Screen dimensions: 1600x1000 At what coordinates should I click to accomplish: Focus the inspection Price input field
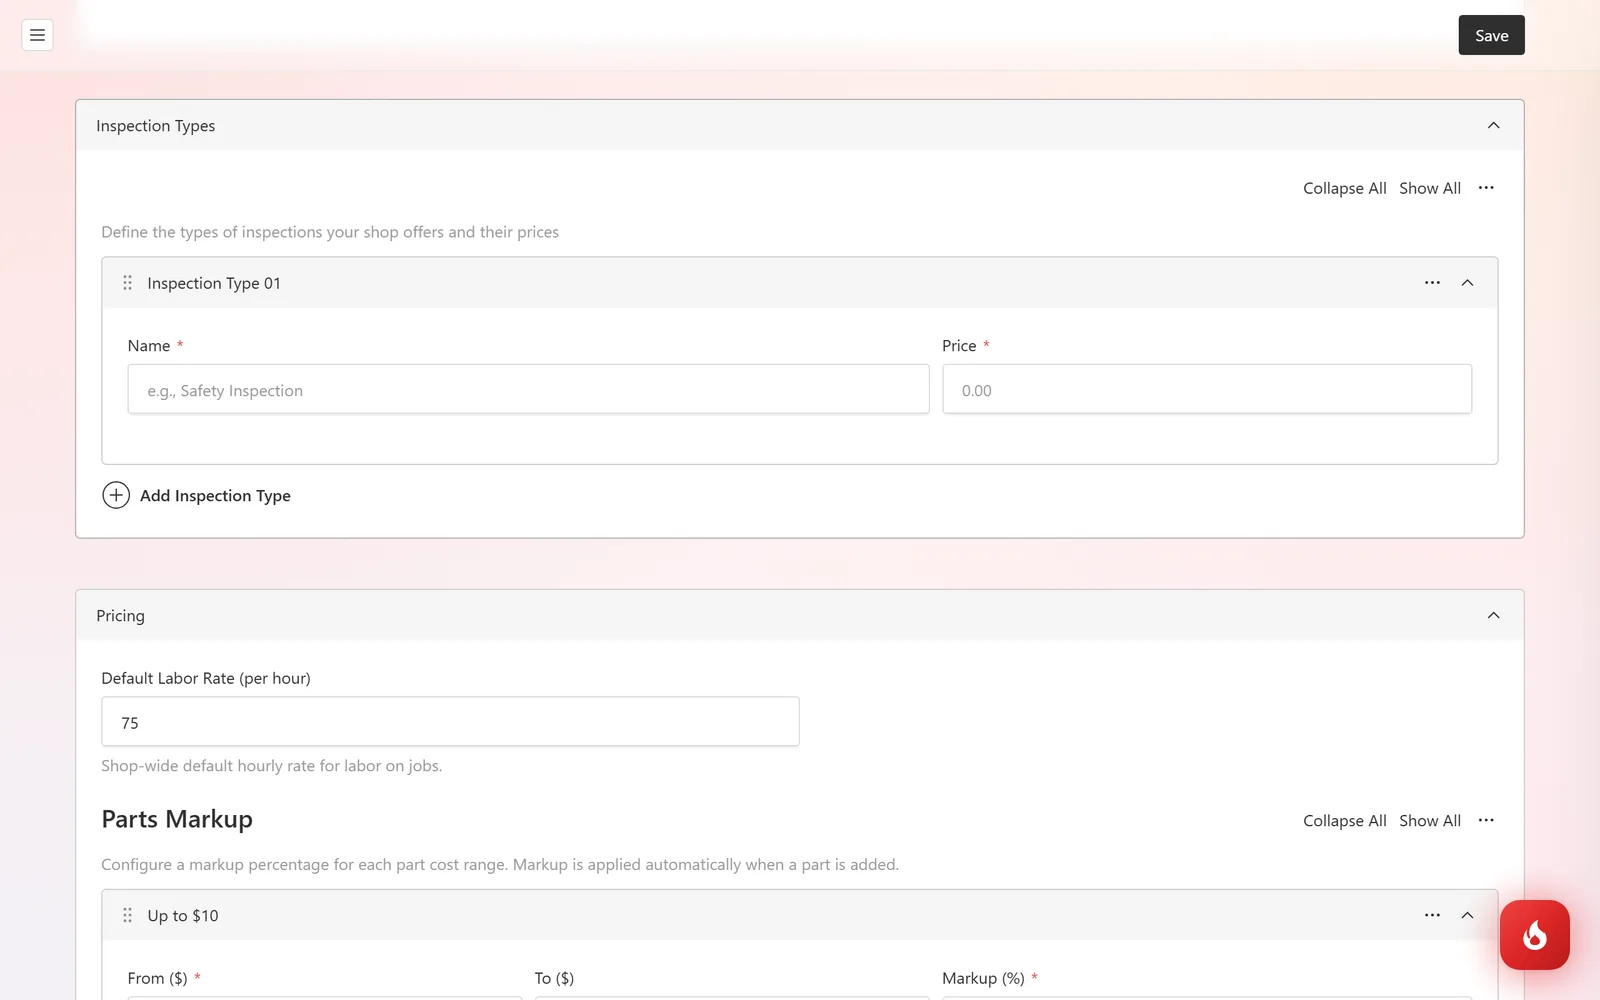(1207, 389)
